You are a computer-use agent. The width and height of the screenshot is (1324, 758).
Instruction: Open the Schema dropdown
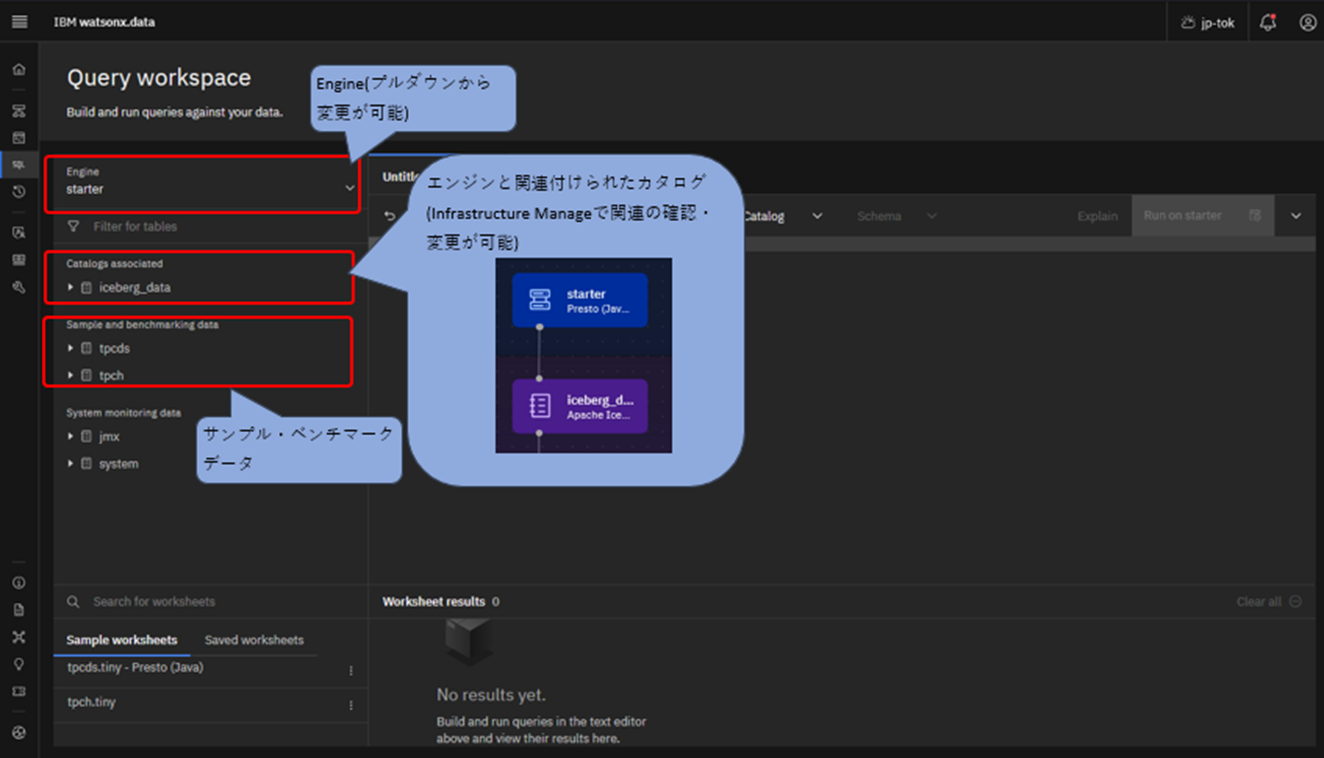896,216
